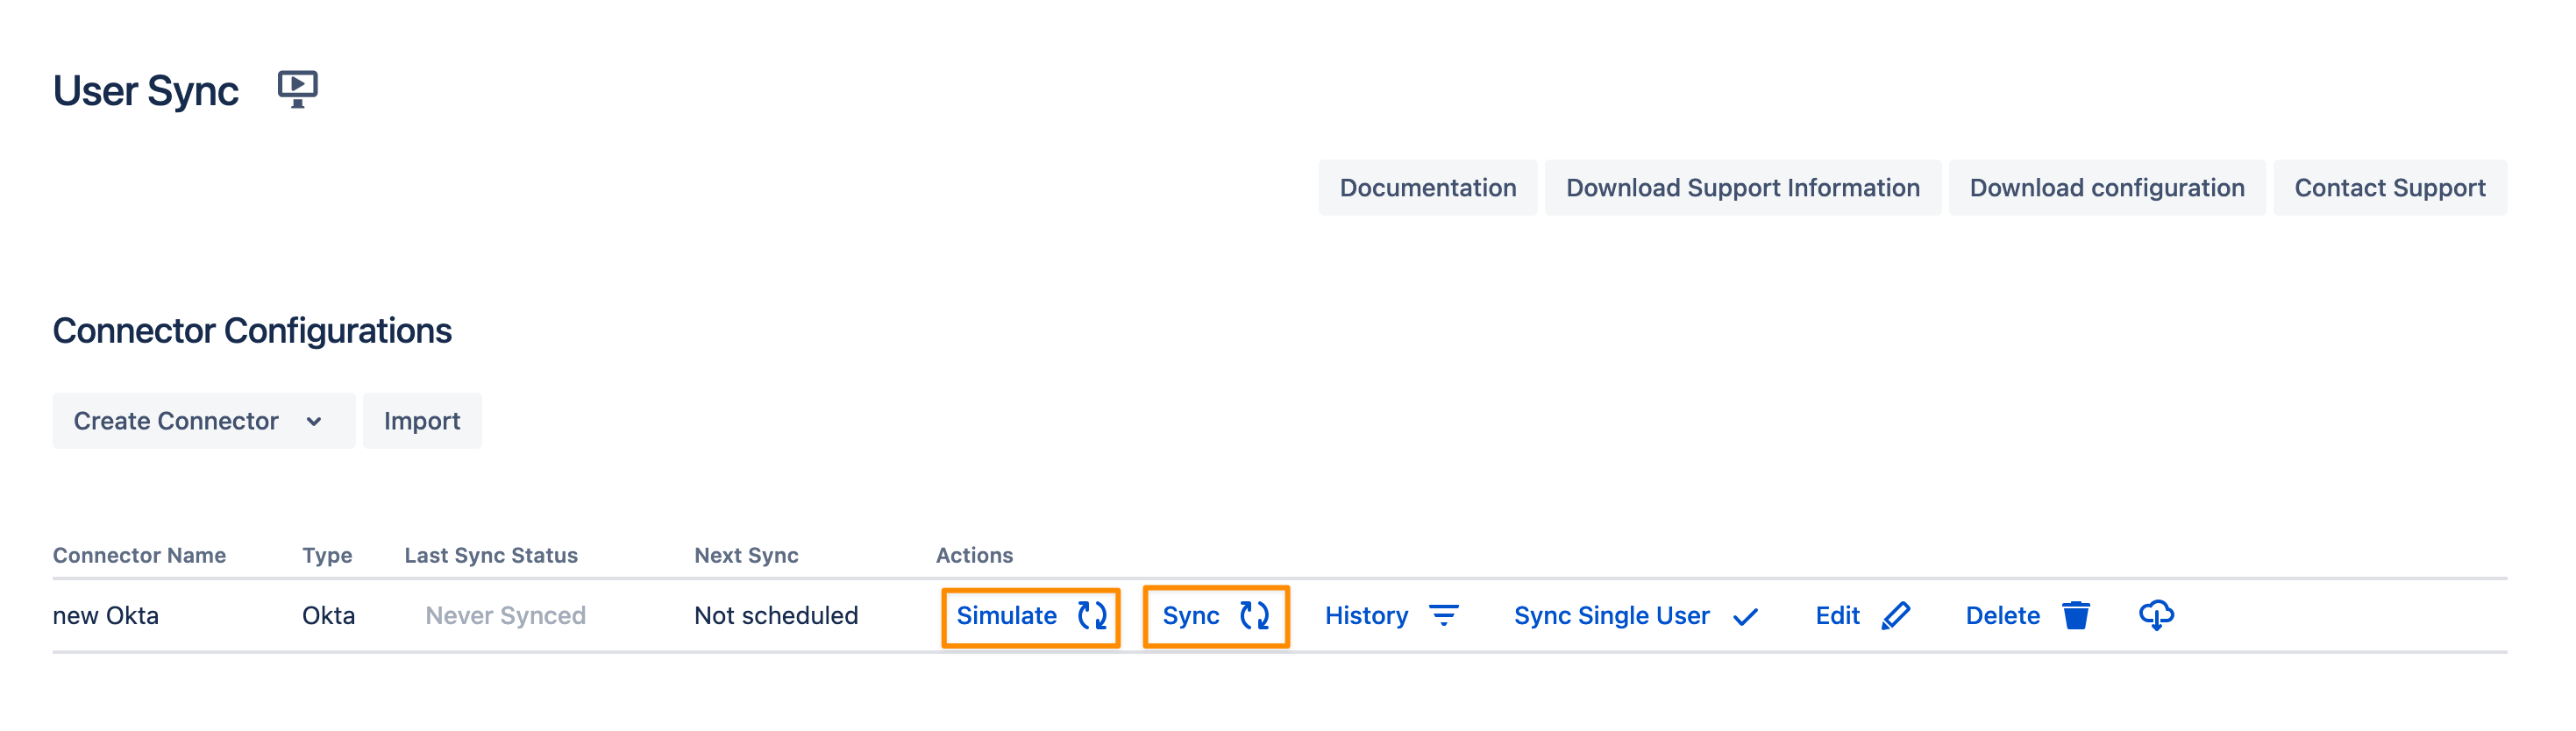The image size is (2576, 731).
Task: Click the Contact Support button
Action: [2389, 188]
